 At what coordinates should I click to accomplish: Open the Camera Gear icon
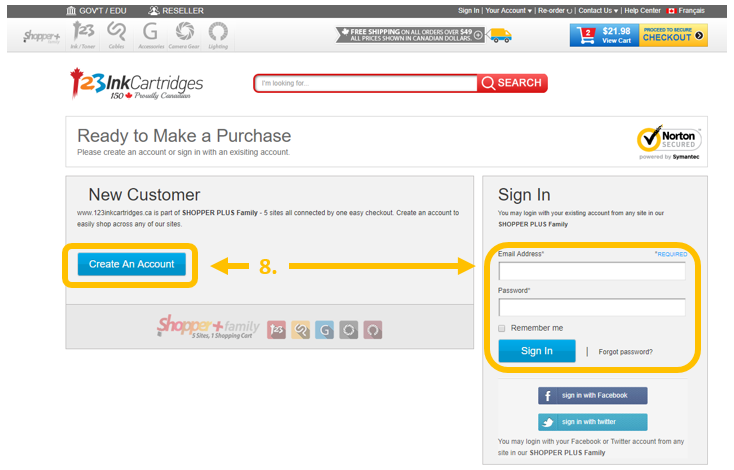184,35
